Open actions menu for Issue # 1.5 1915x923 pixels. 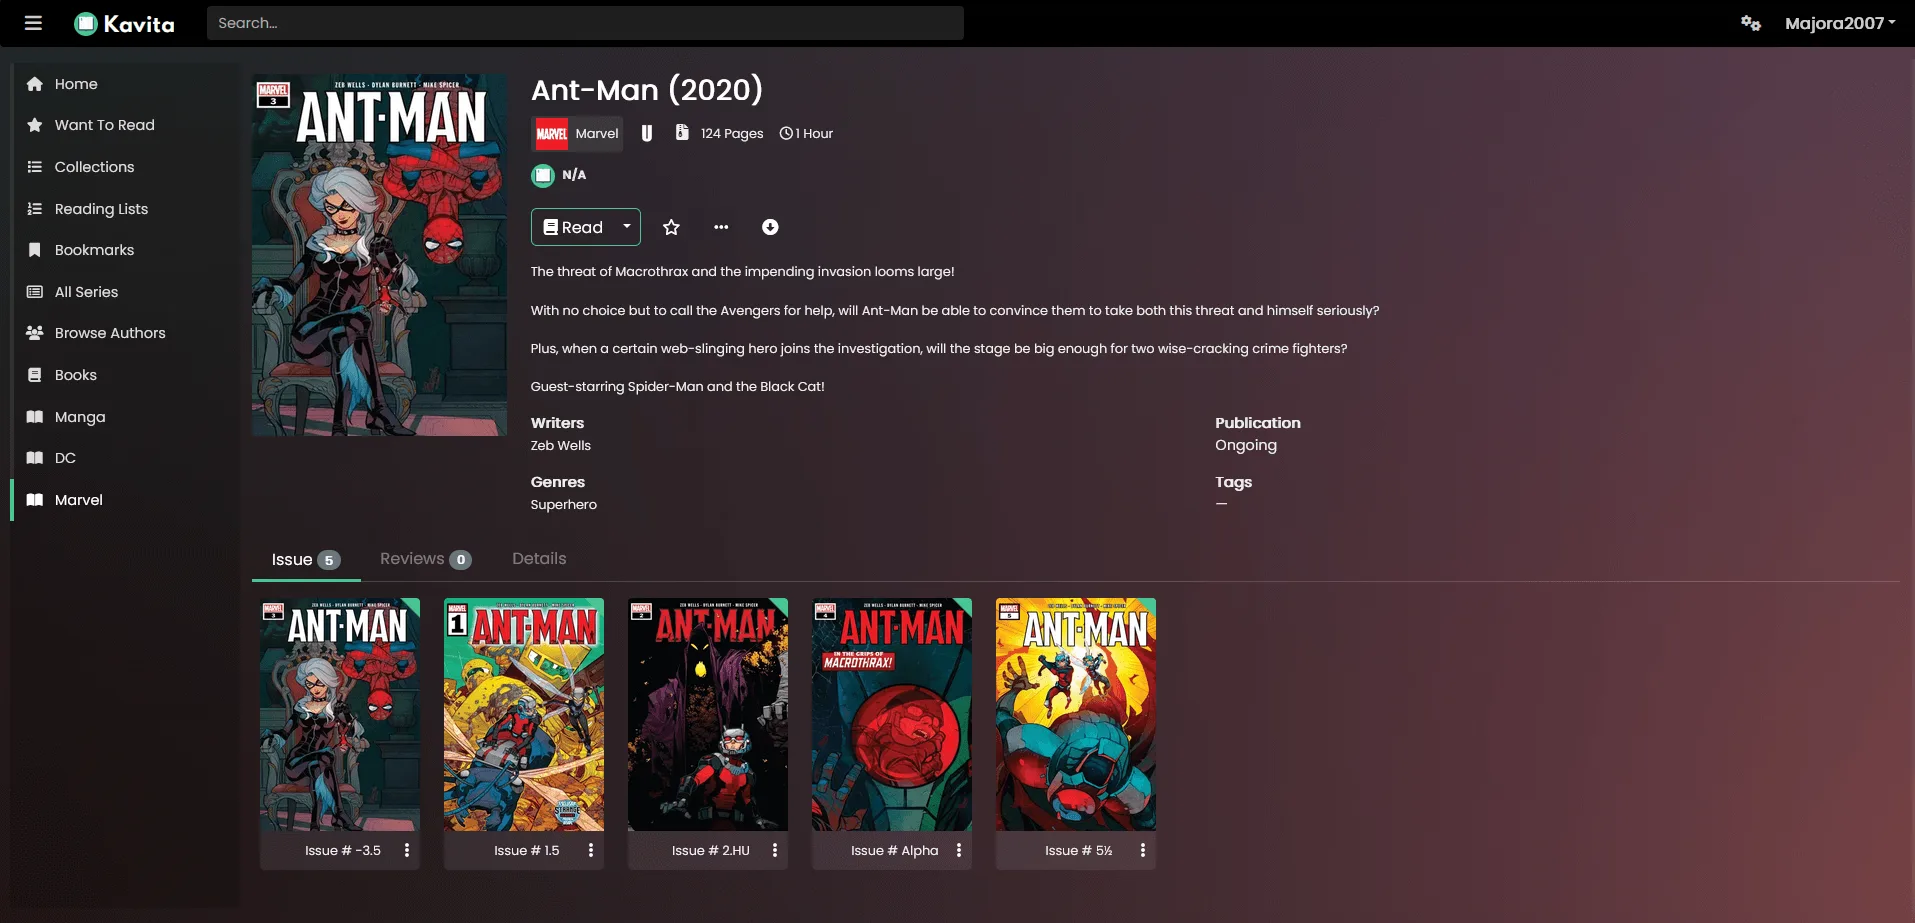pyautogui.click(x=591, y=850)
